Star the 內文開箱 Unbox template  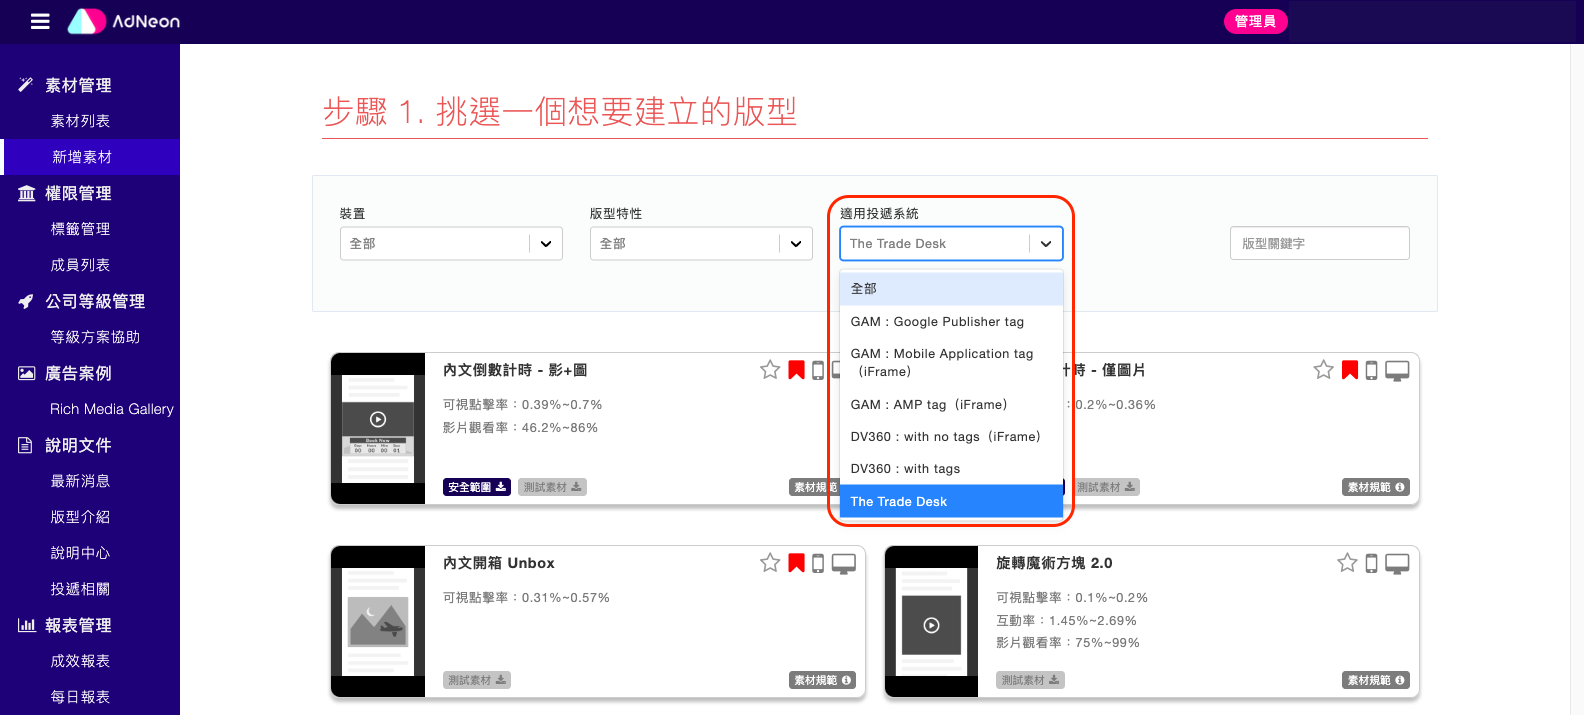[770, 563]
